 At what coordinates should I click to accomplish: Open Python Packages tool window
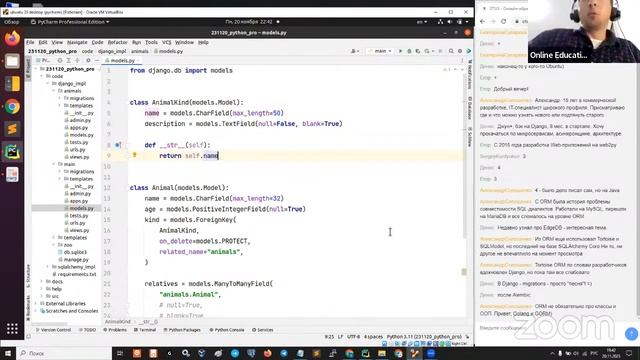pos(182,330)
